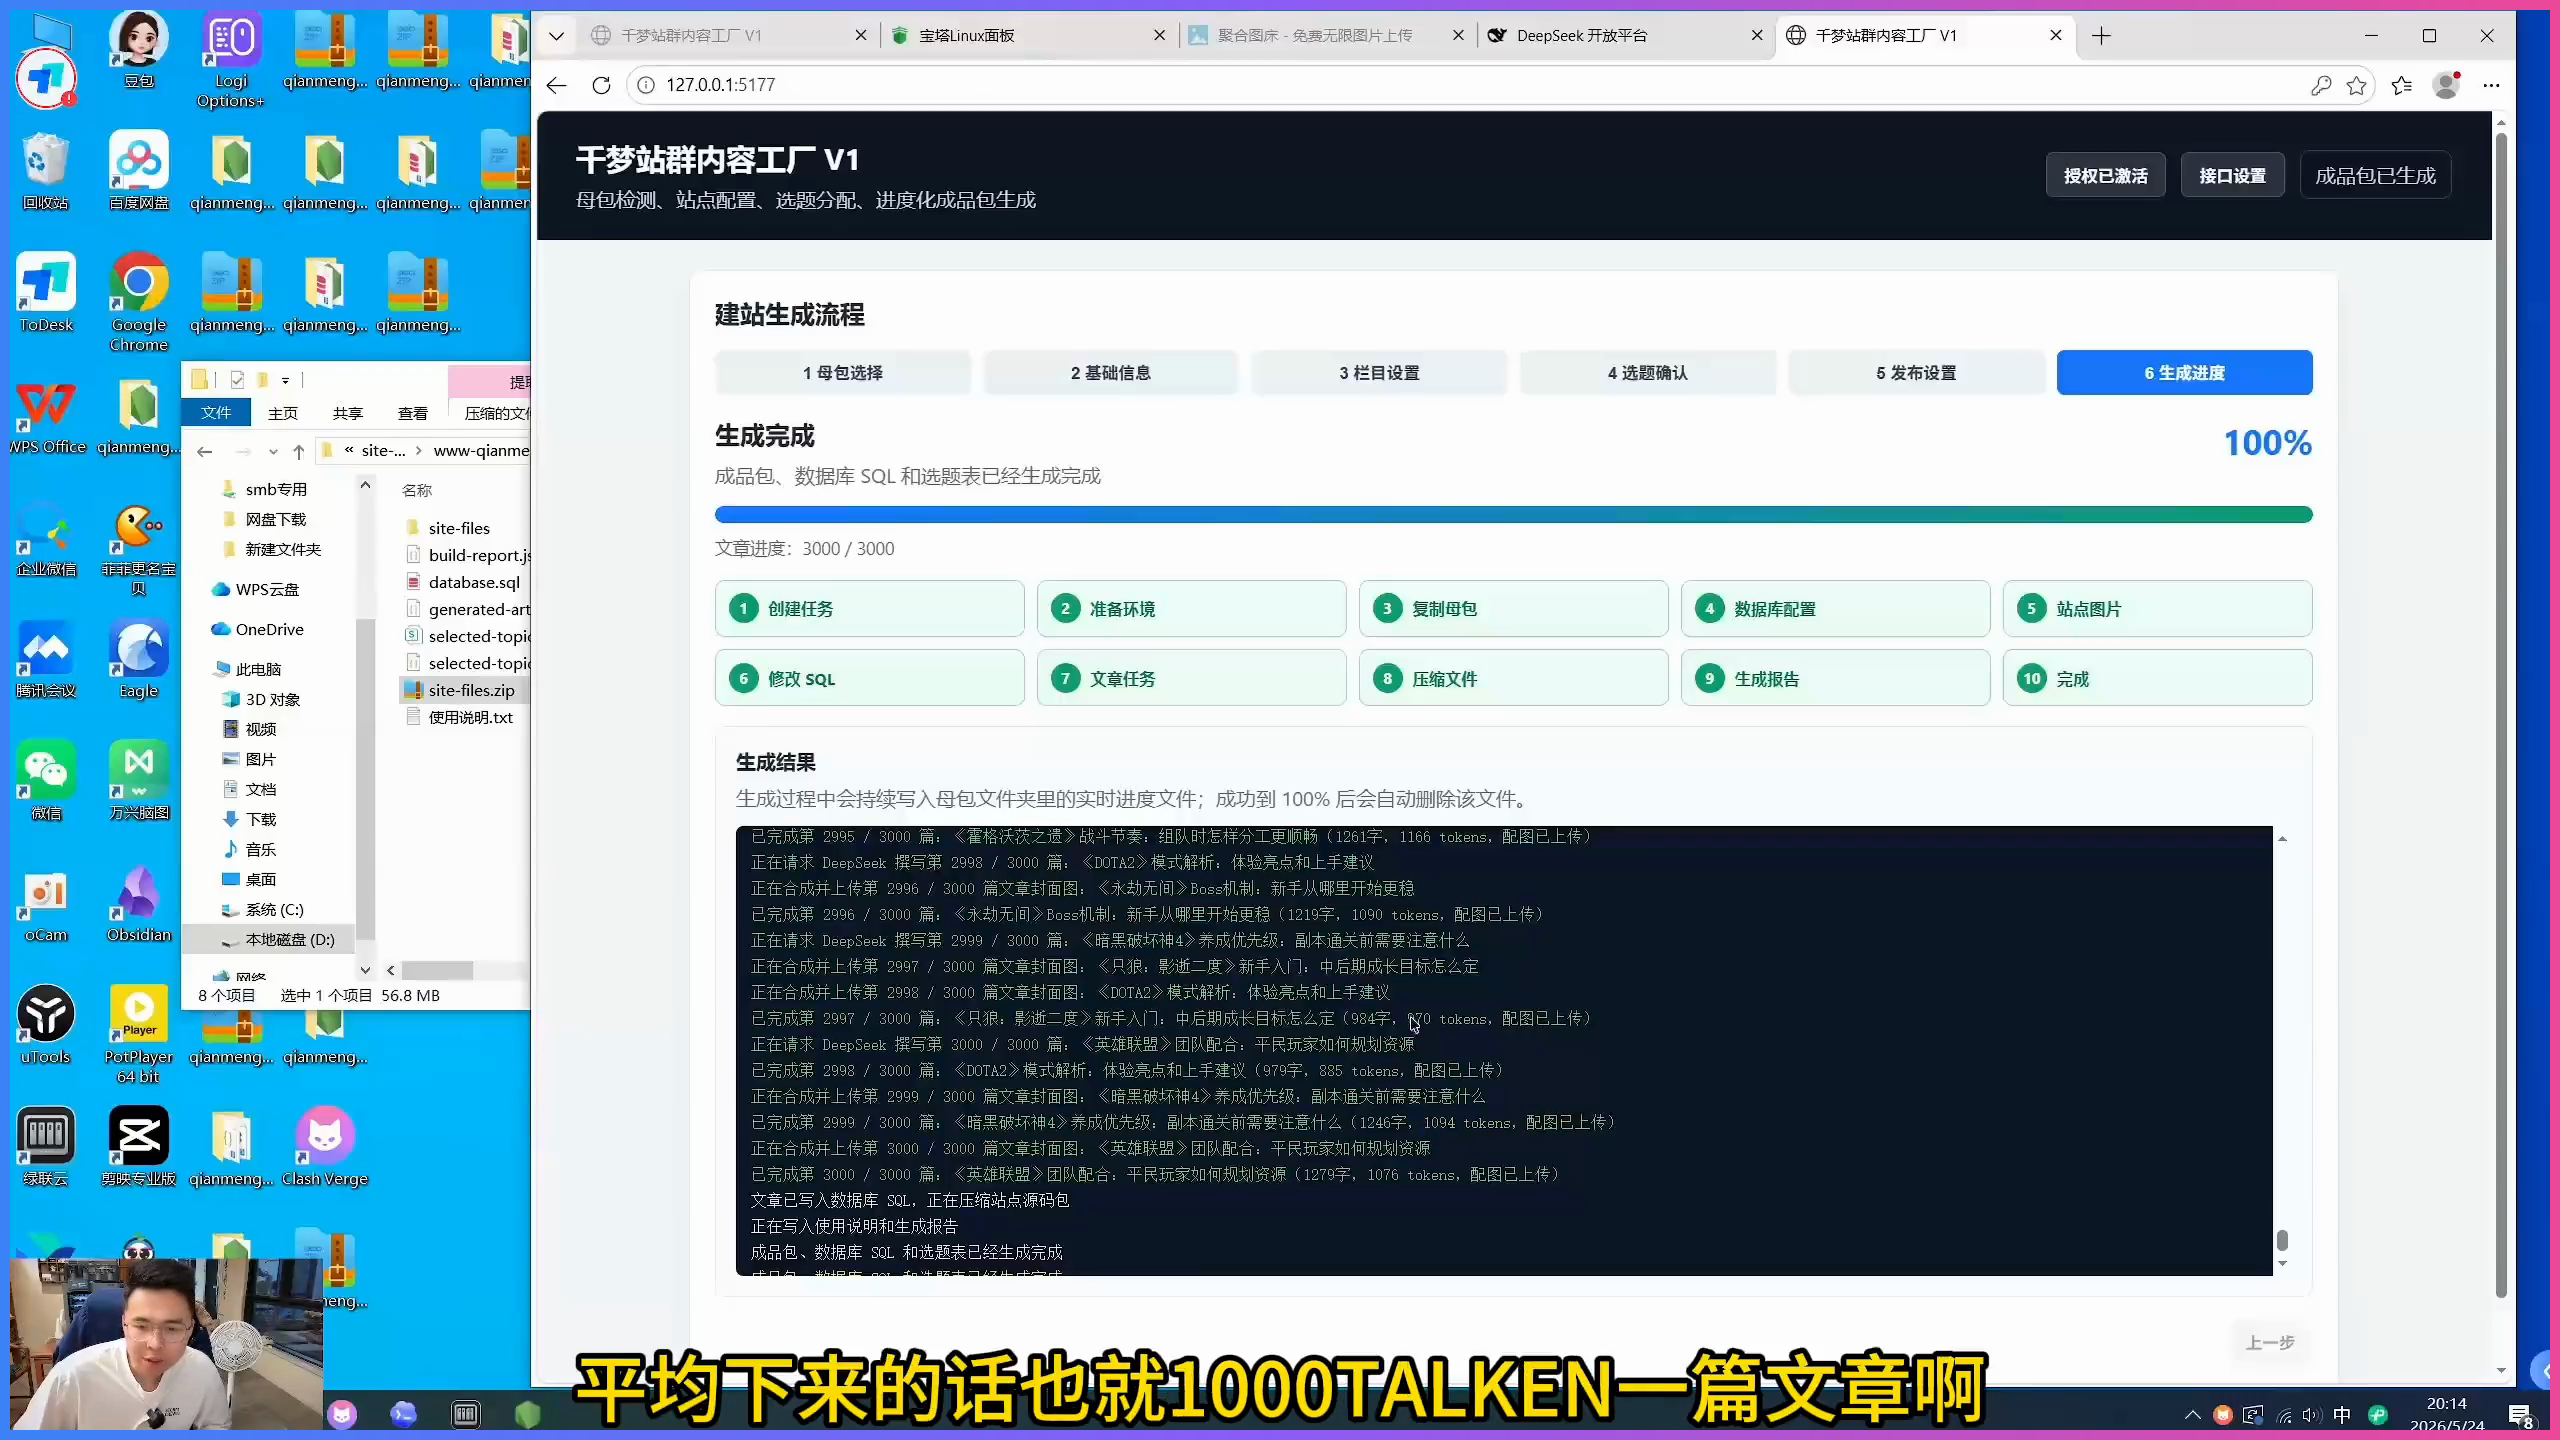Click the 授权已激活 button
The height and width of the screenshot is (1440, 2560).
pos(2105,175)
